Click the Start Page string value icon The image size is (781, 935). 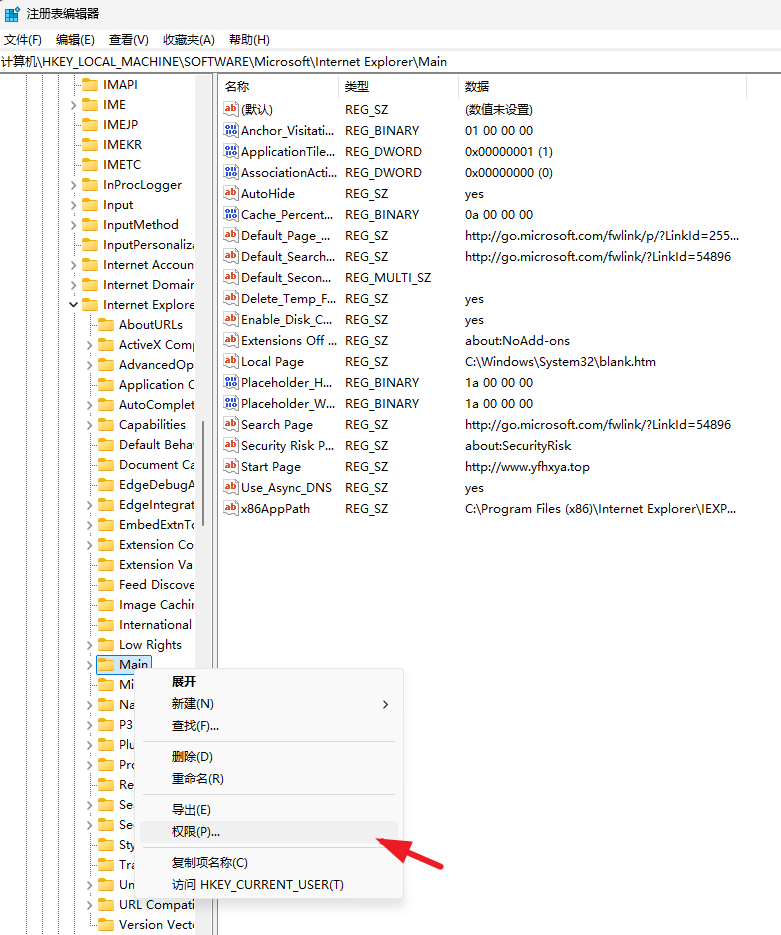231,466
